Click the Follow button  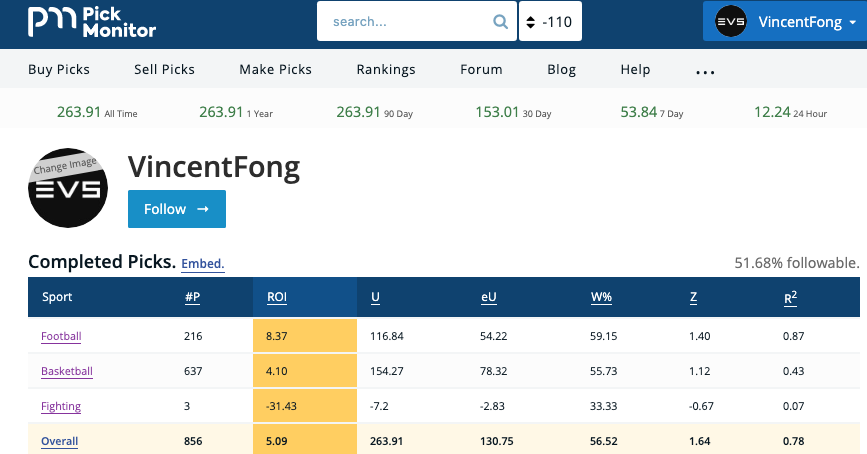[x=177, y=209]
